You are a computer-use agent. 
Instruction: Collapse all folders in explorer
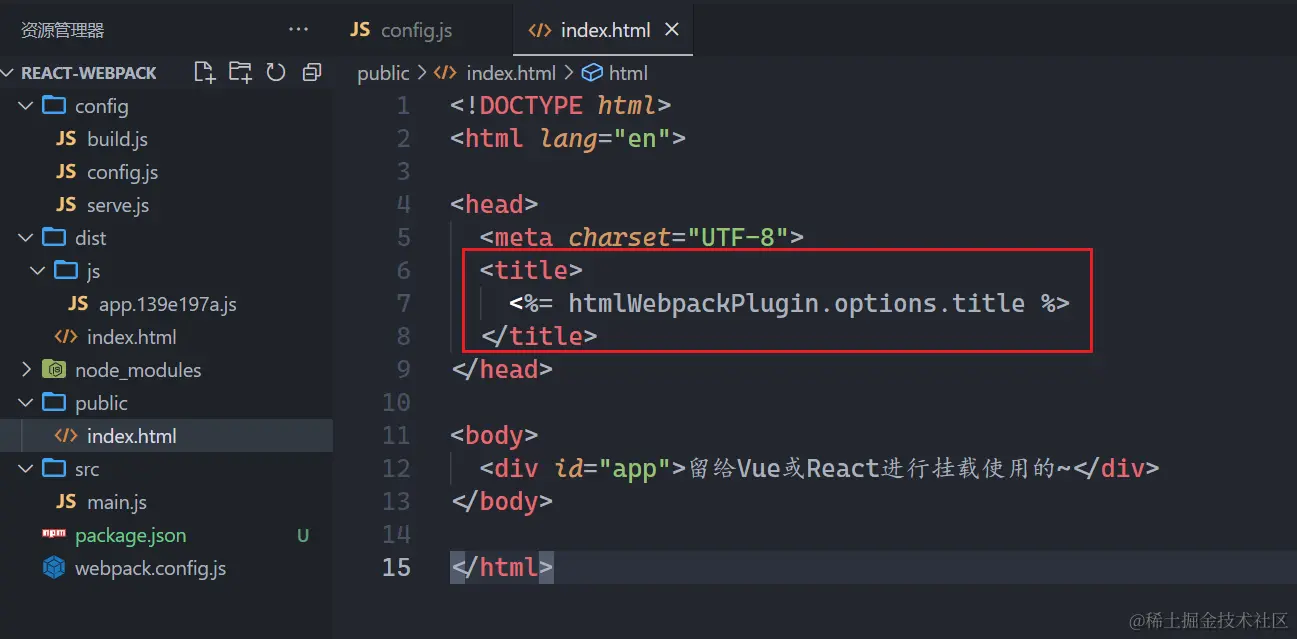click(x=312, y=72)
